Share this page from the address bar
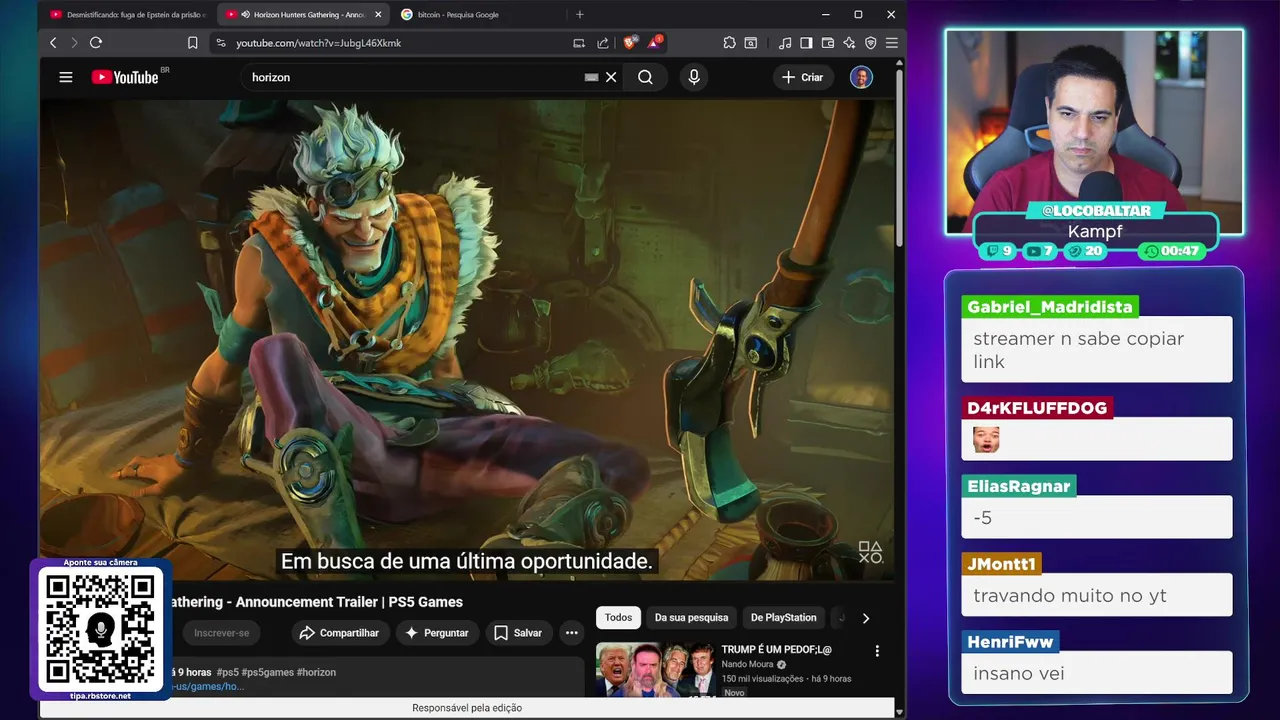The height and width of the screenshot is (720, 1280). point(603,43)
